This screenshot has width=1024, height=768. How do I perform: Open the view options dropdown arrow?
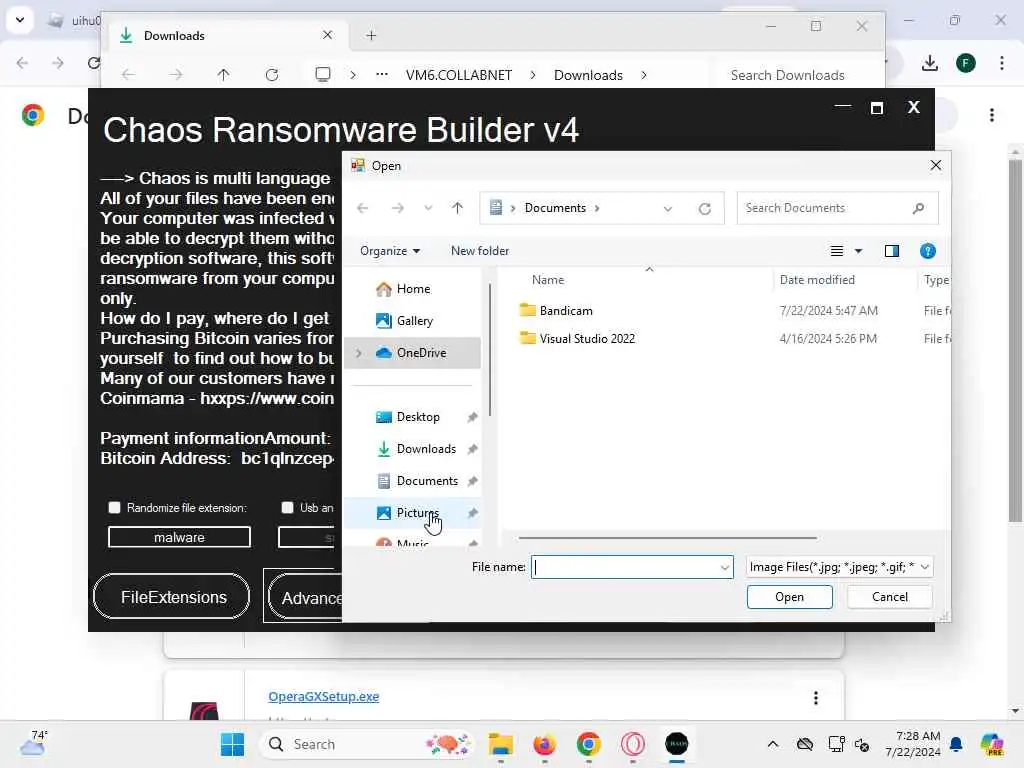tap(859, 251)
